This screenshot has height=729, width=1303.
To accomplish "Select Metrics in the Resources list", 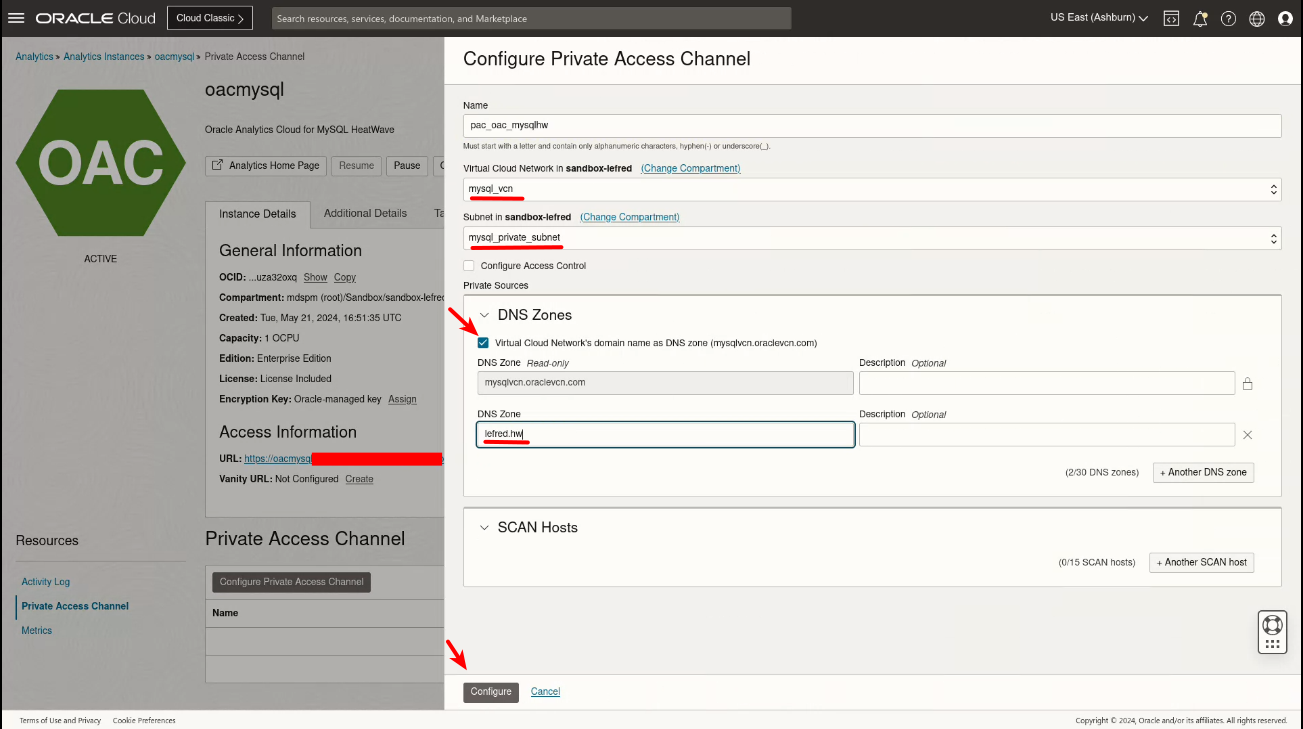I will (x=37, y=631).
